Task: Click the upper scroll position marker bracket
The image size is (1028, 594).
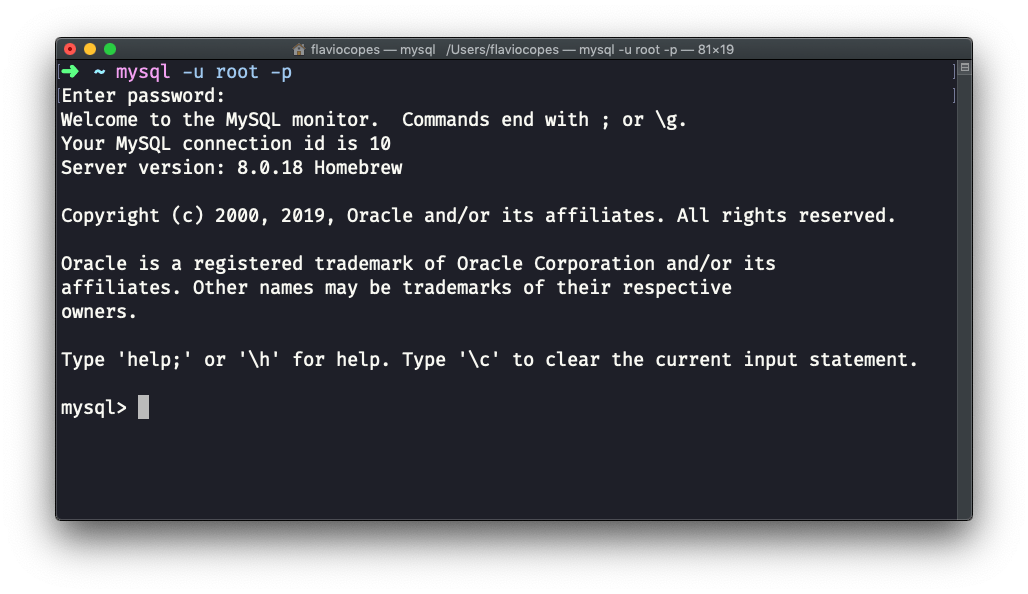Action: pos(952,72)
